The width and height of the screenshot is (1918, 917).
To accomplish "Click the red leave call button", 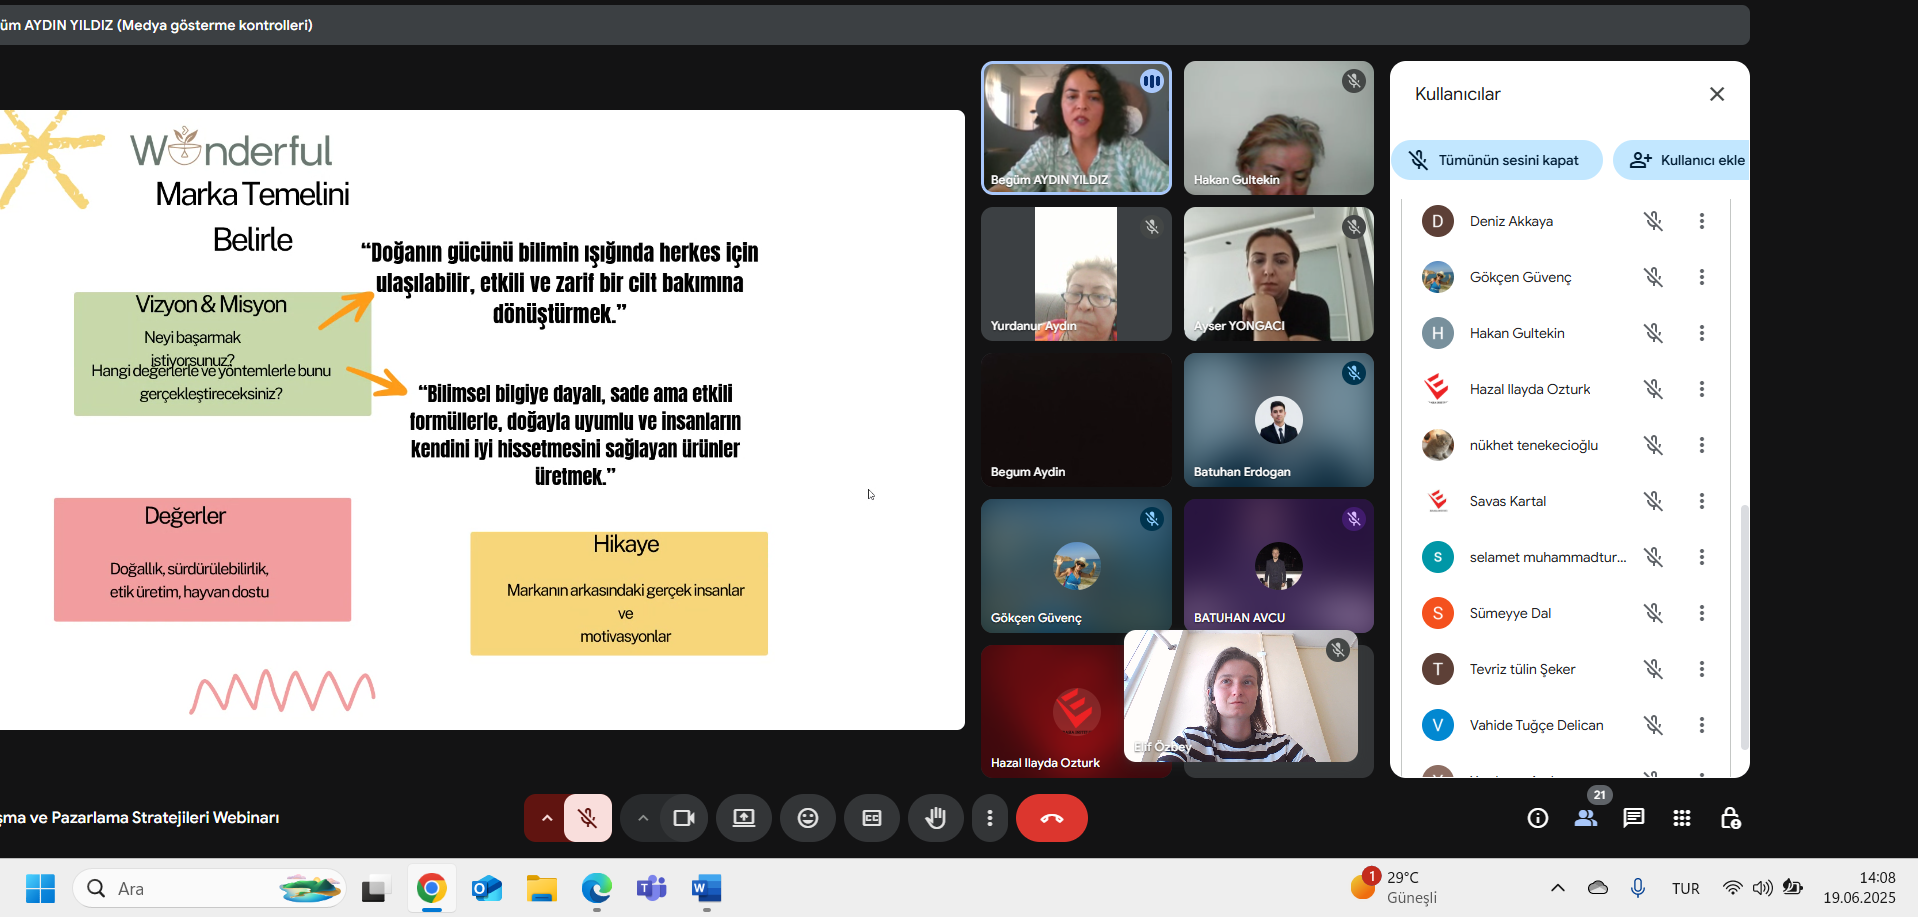I will click(1051, 818).
